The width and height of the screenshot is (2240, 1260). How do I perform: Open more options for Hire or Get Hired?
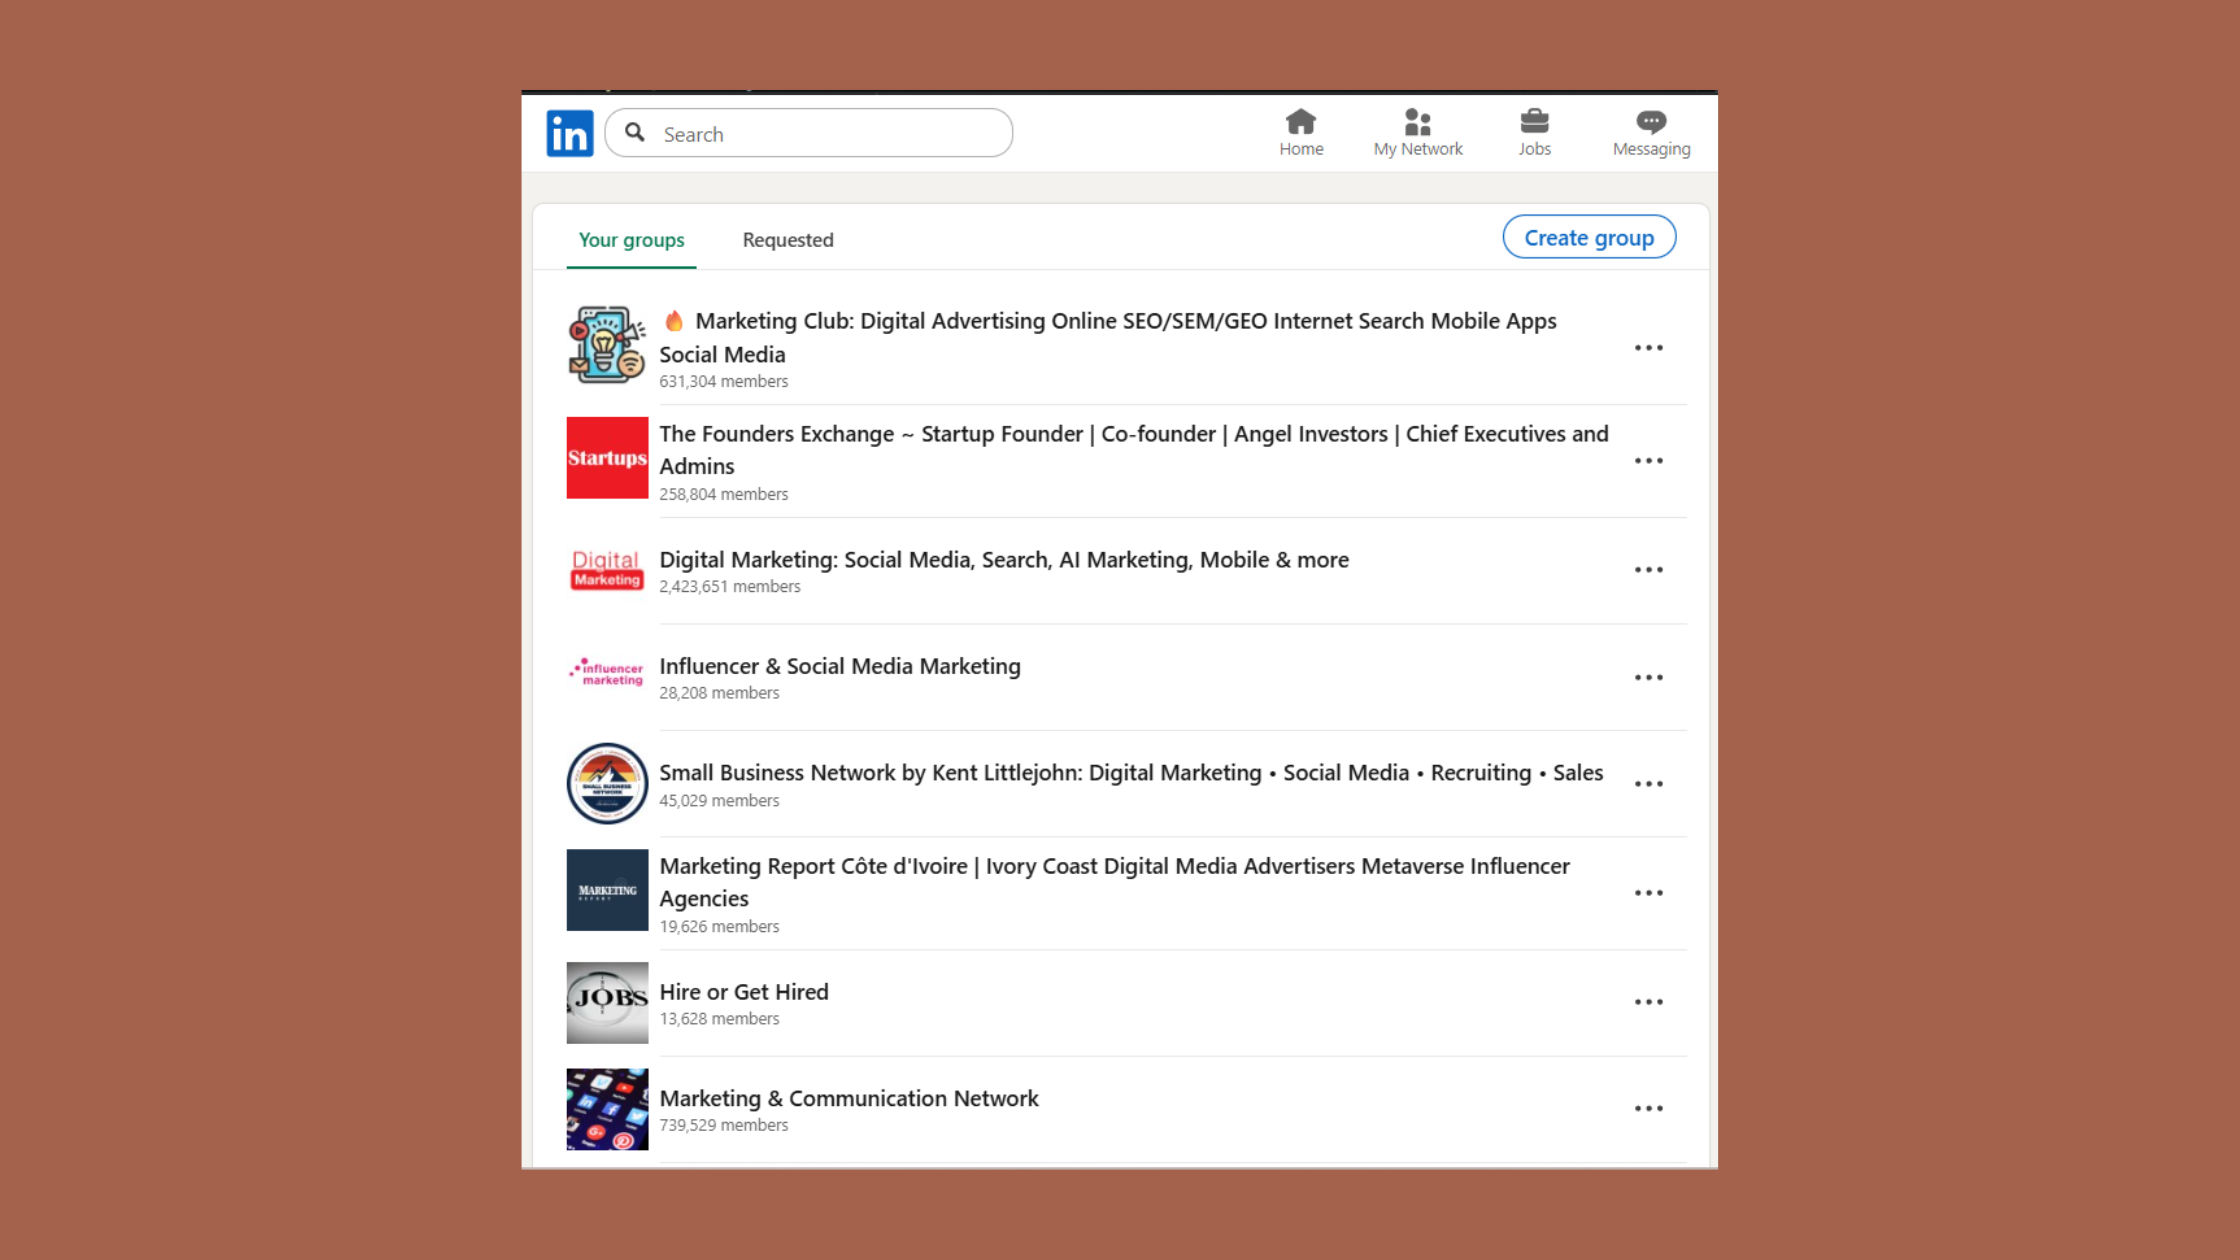(1649, 1002)
